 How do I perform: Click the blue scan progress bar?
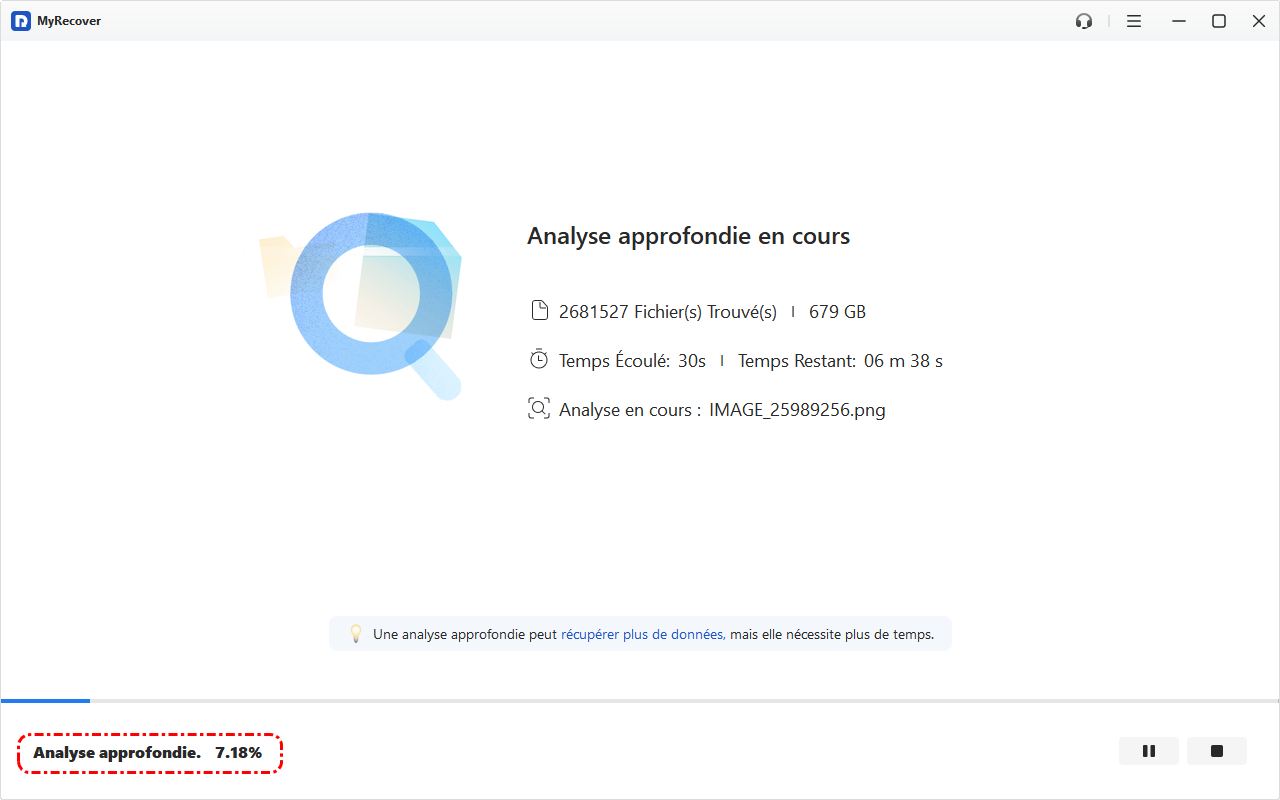pos(46,701)
